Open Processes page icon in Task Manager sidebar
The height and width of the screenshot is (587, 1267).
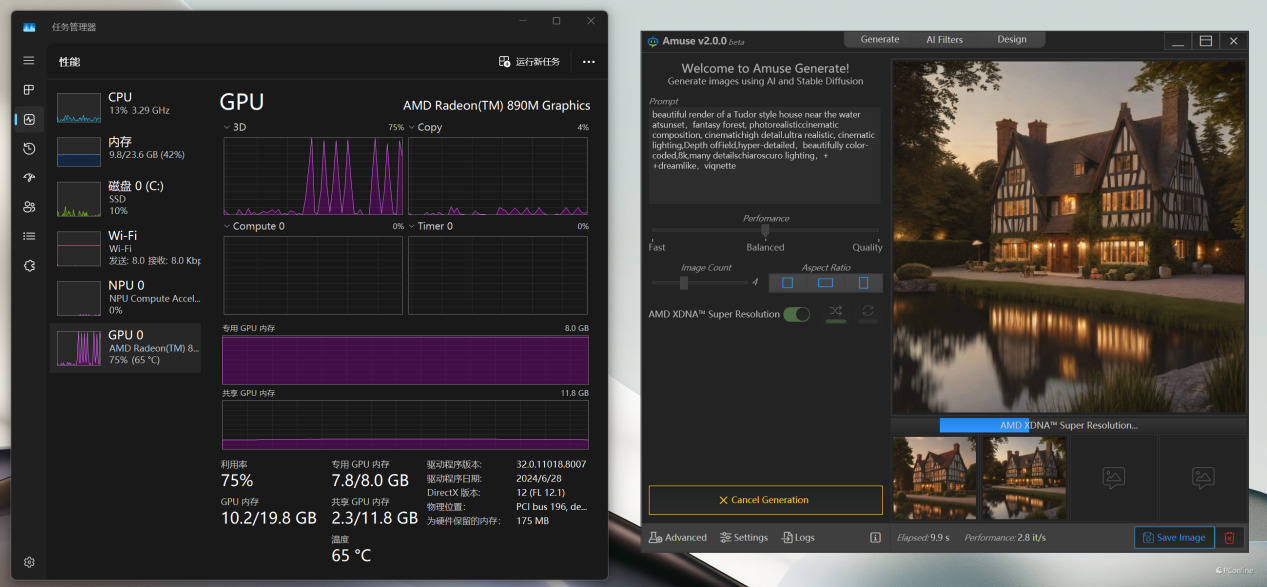tap(29, 90)
